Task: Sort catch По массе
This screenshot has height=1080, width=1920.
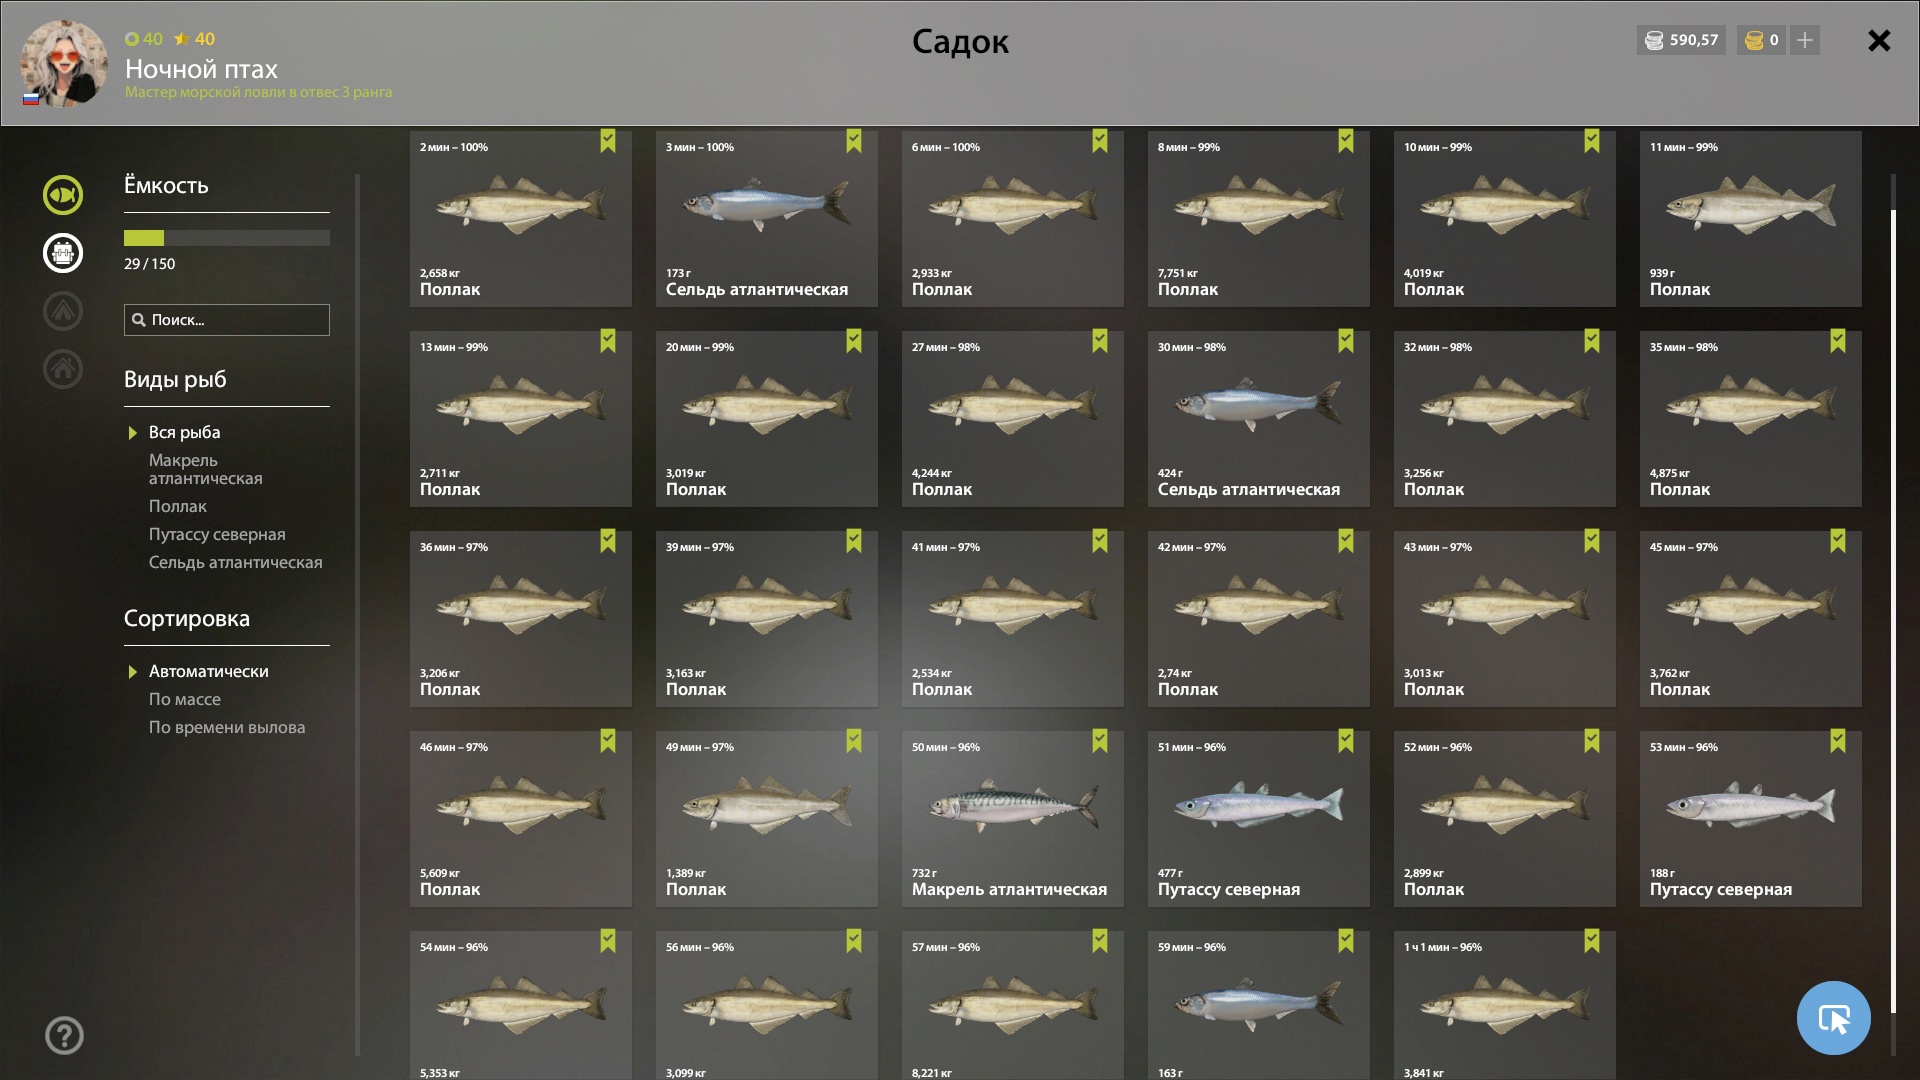Action: point(185,699)
